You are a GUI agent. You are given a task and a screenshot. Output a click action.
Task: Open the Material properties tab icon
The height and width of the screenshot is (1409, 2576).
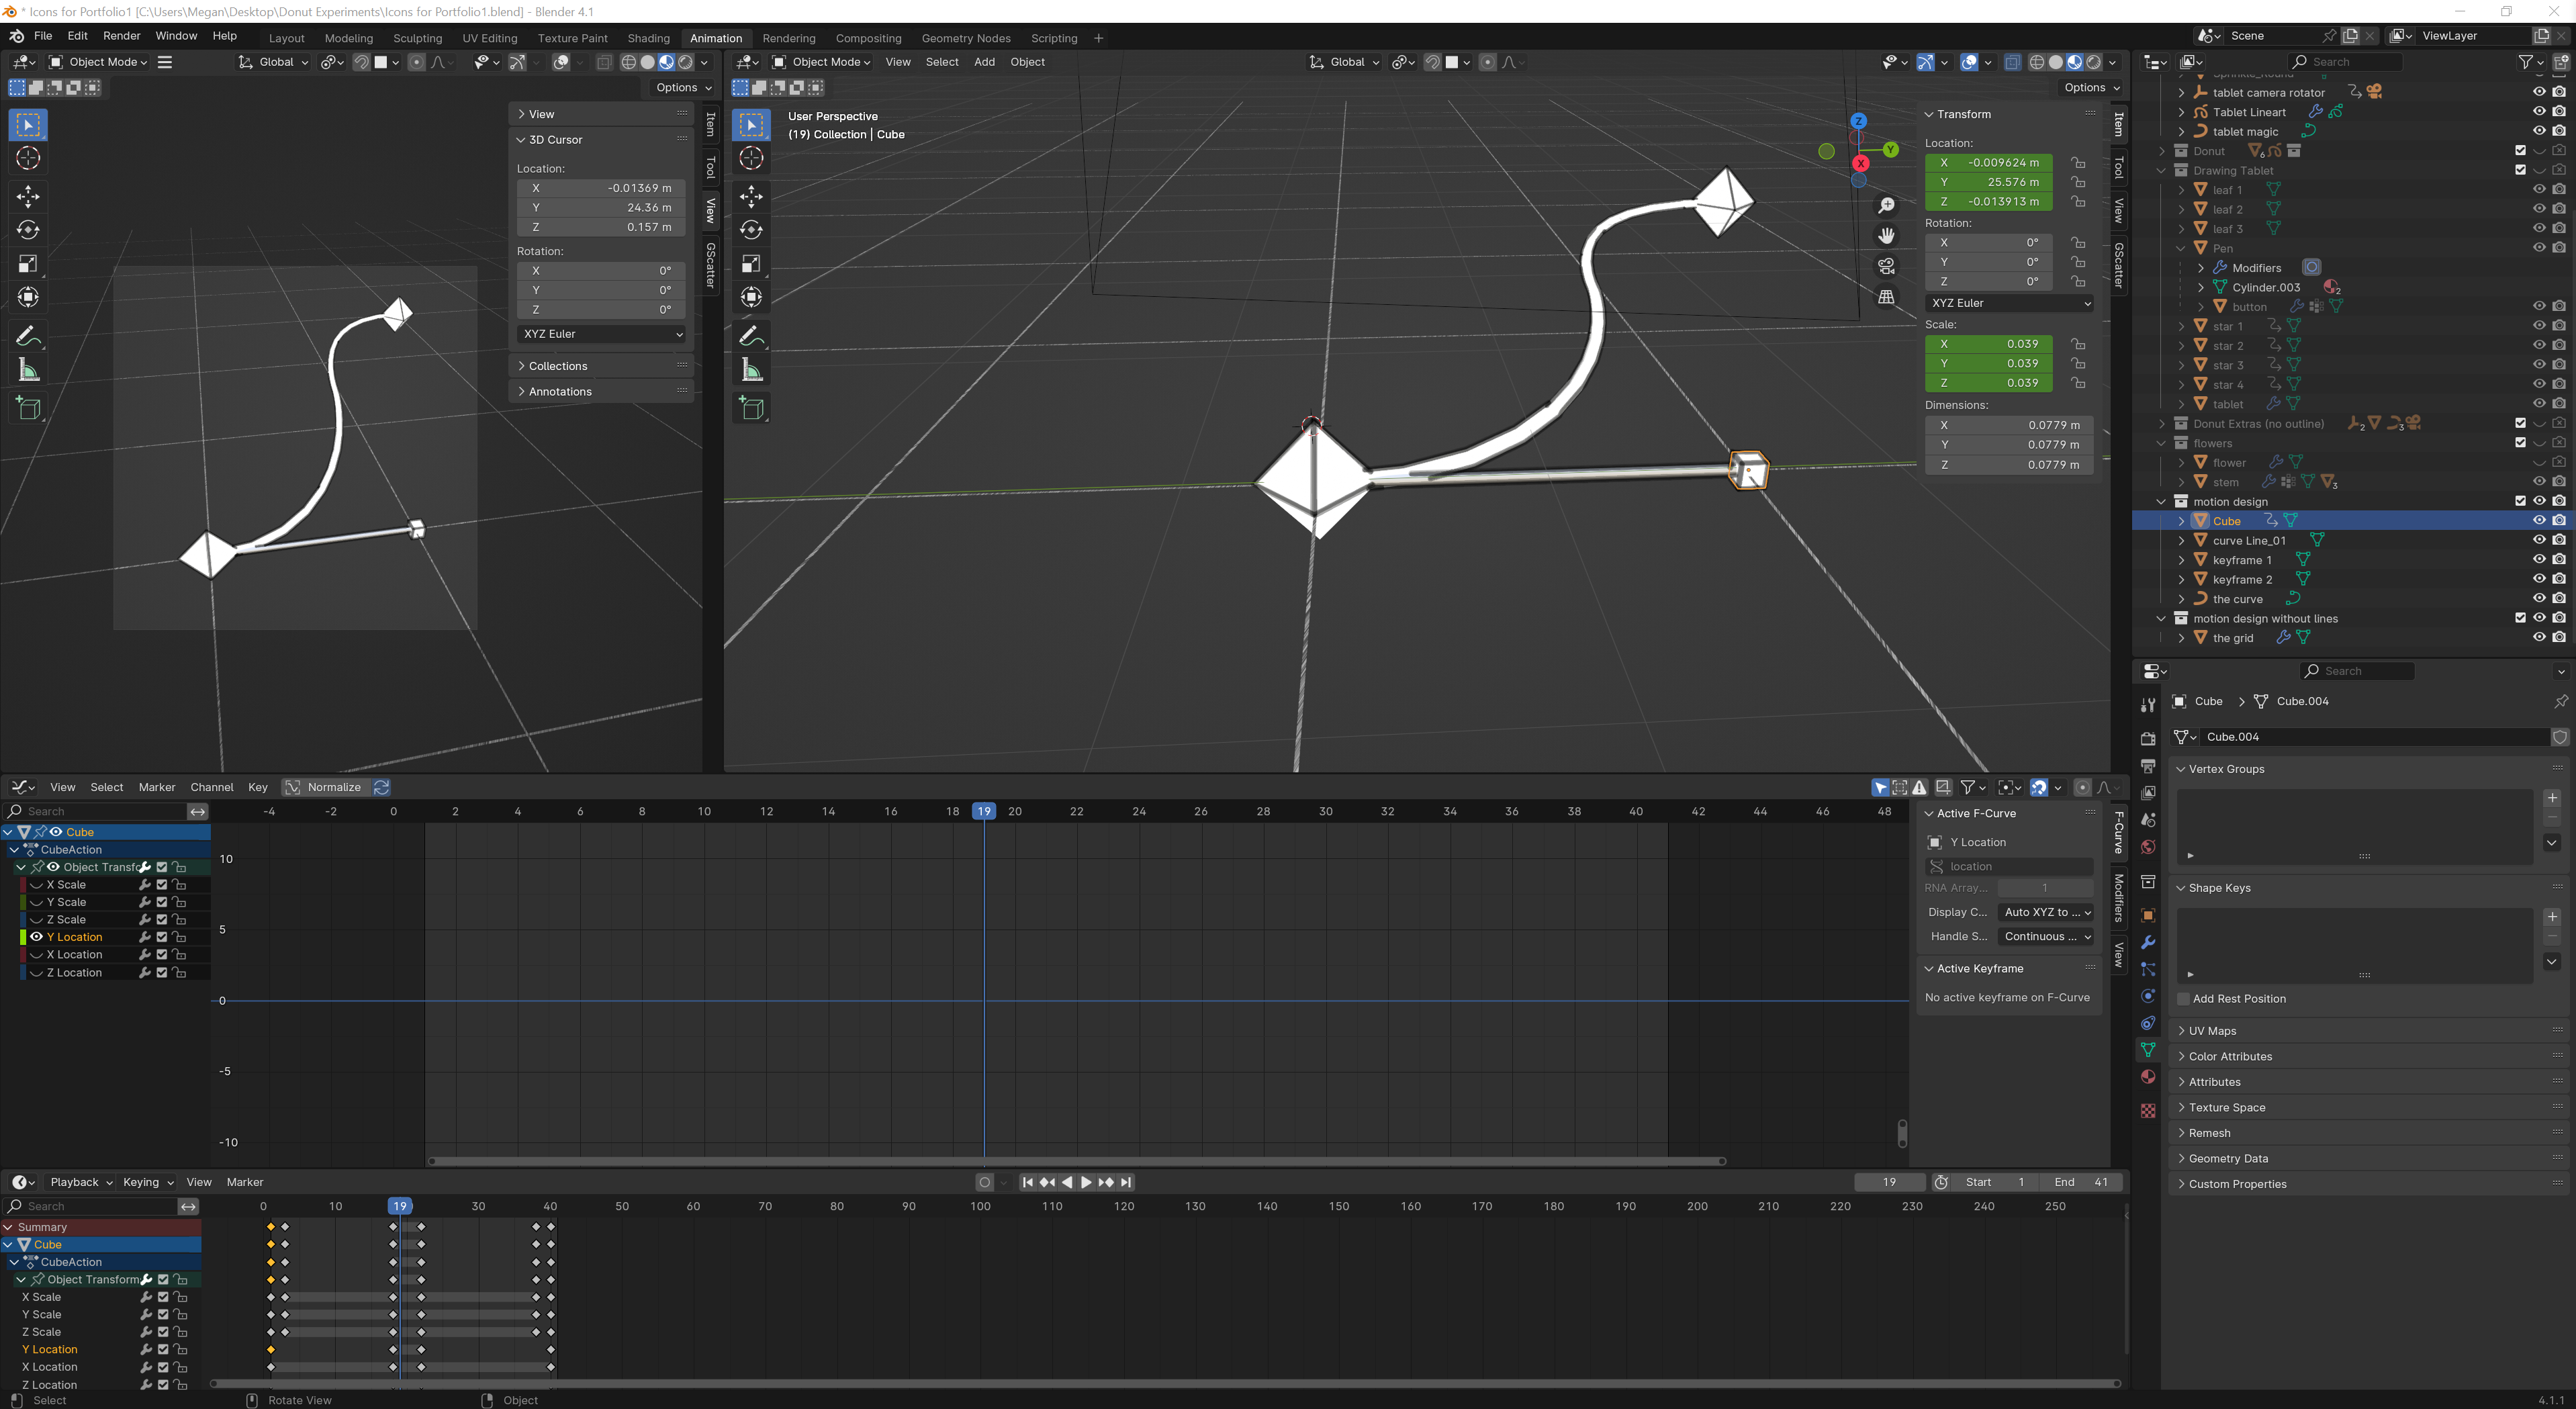point(2148,1077)
